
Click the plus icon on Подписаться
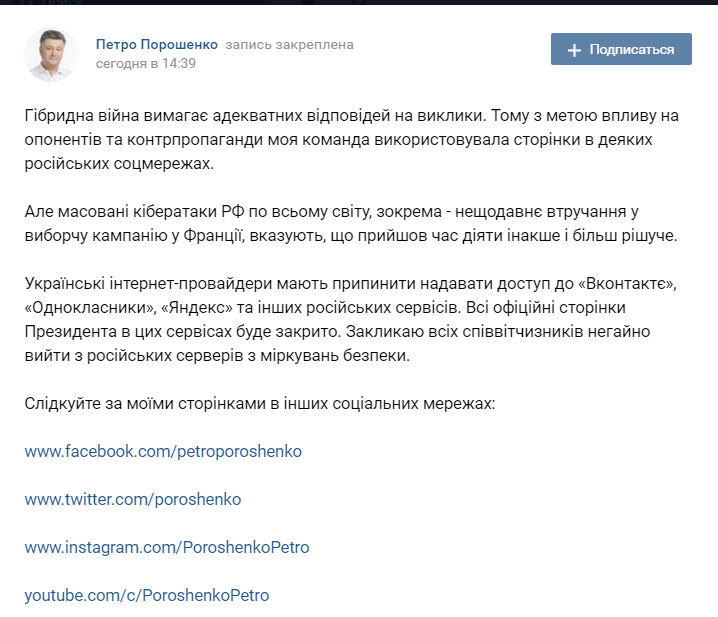tap(574, 50)
